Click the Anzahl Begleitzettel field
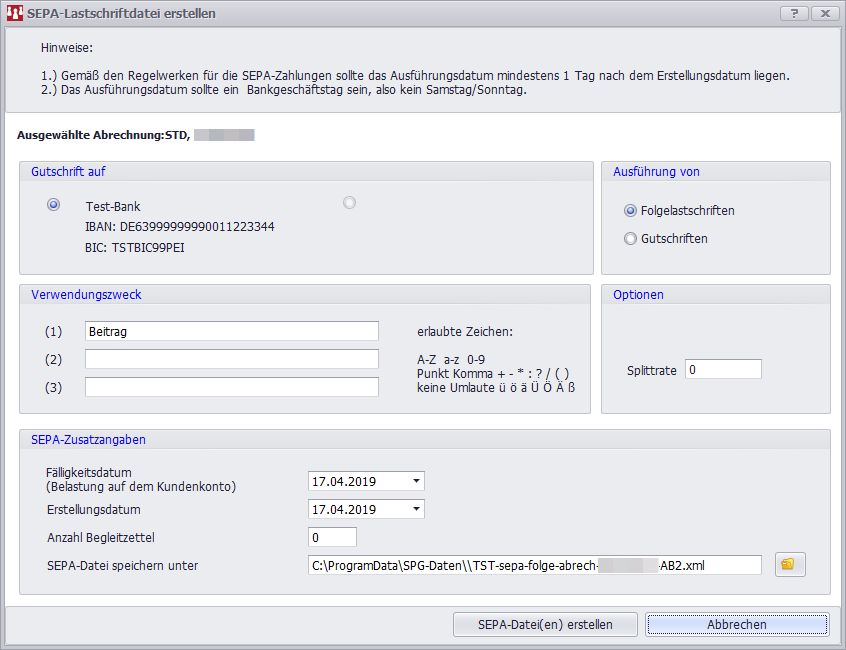 click(x=332, y=537)
